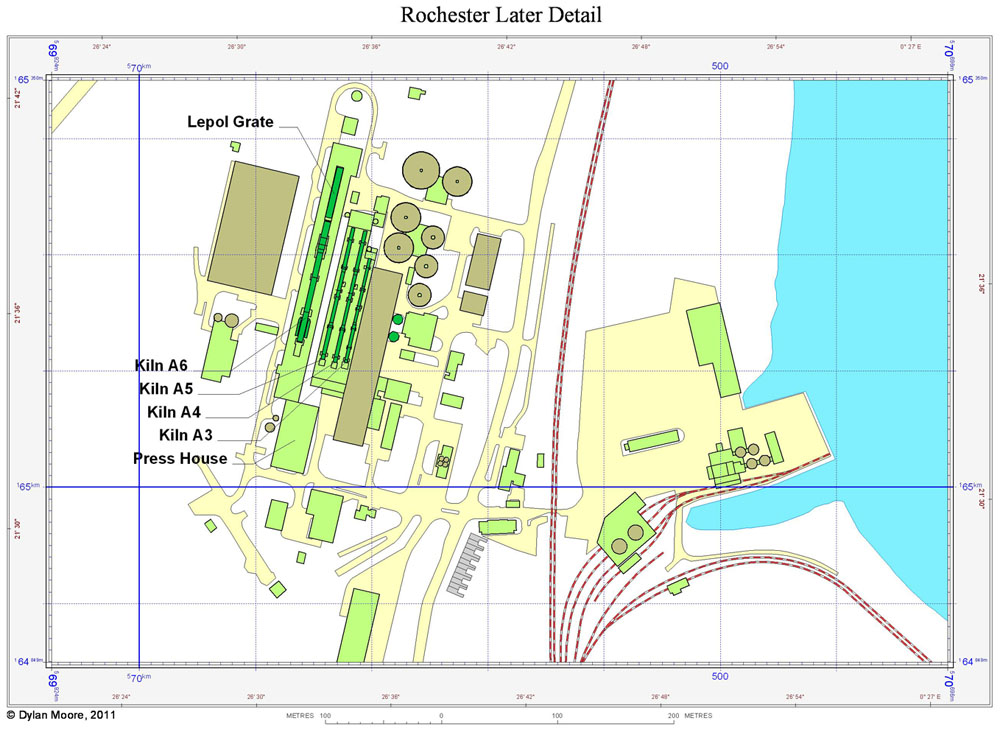Select the long green building beside the river
The width and height of the screenshot is (1000, 732).
tap(714, 350)
